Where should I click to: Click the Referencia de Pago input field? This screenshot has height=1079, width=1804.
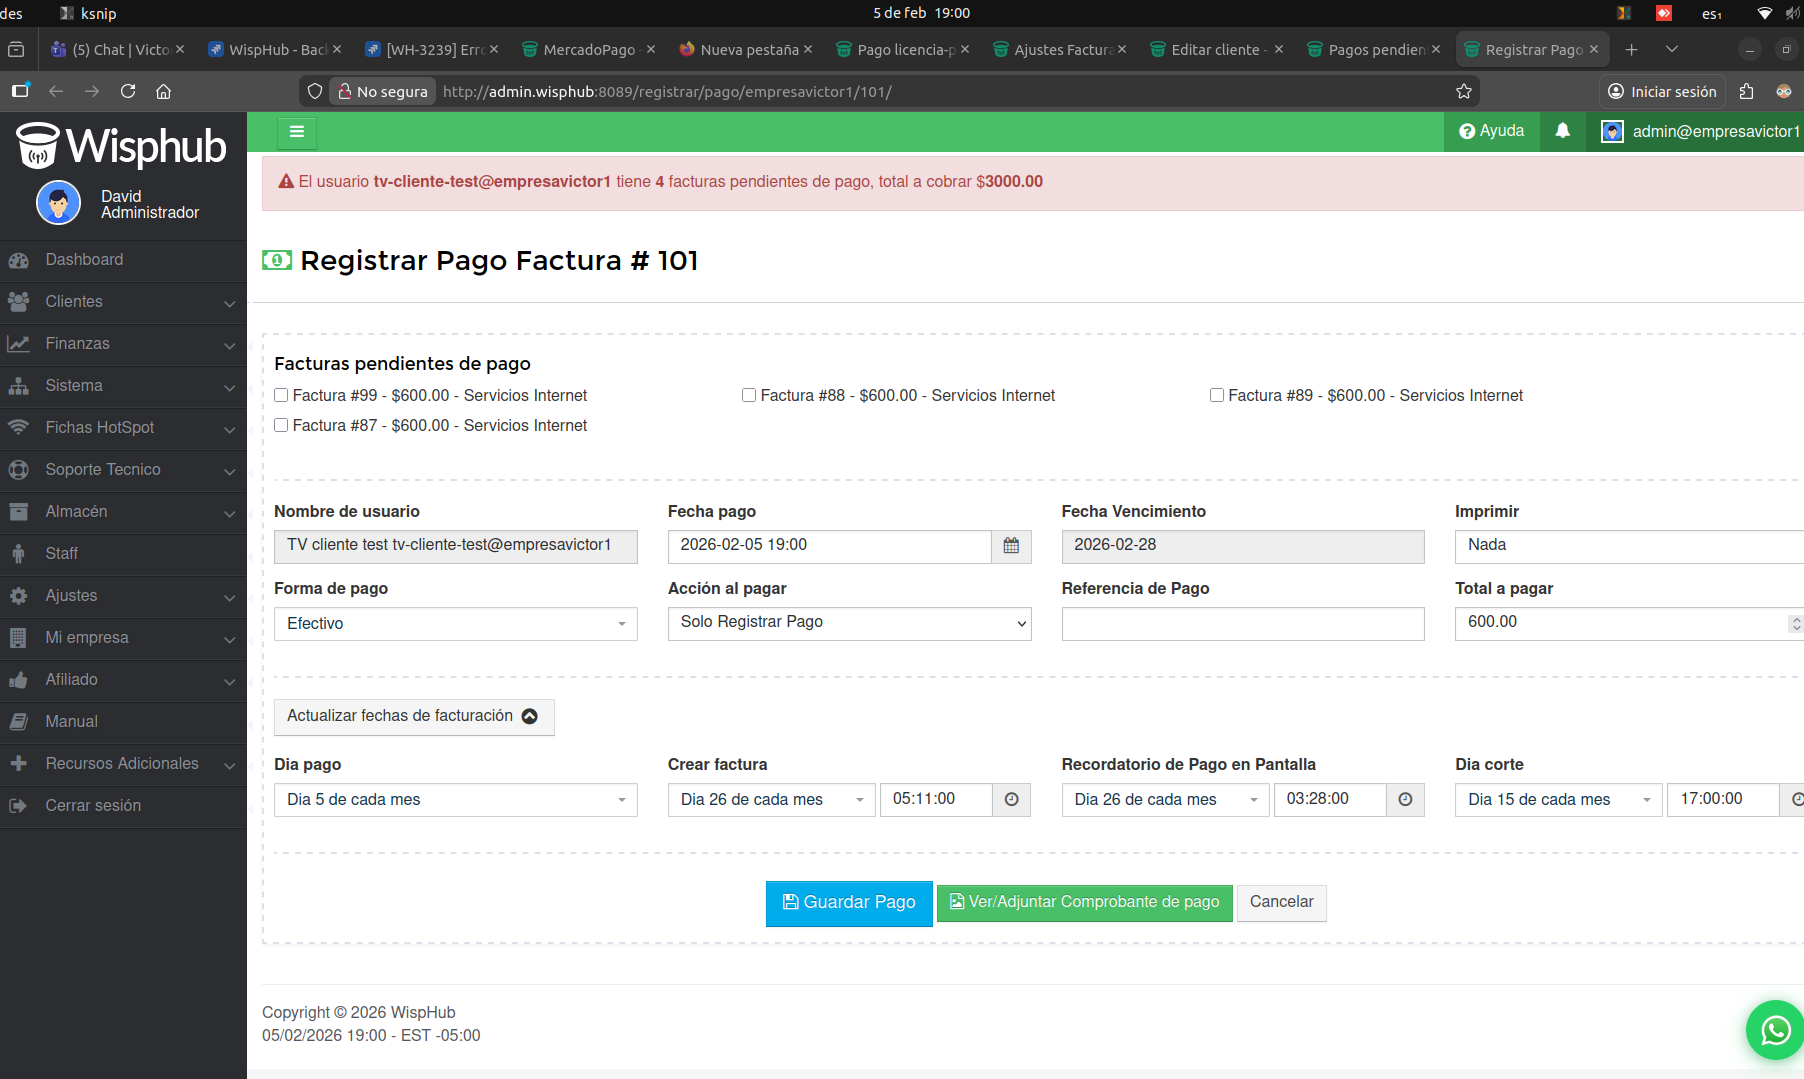point(1242,624)
